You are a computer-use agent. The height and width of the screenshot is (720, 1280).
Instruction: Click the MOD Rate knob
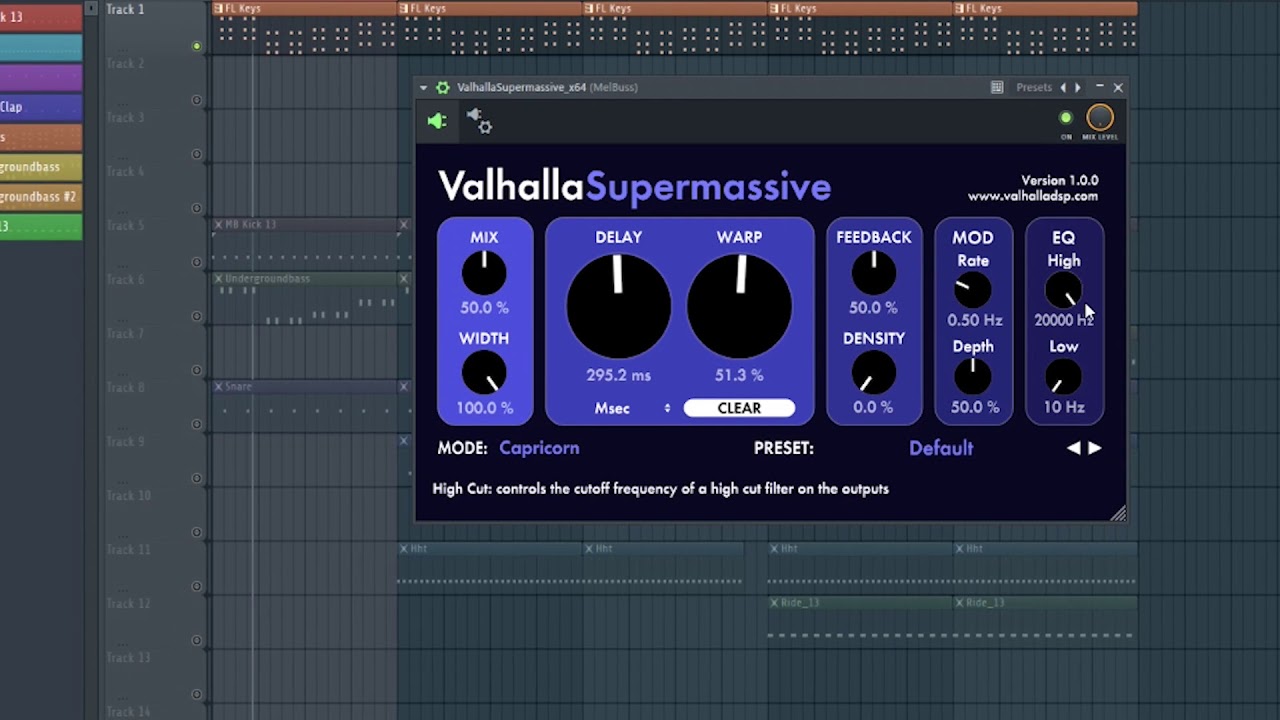[x=973, y=290]
